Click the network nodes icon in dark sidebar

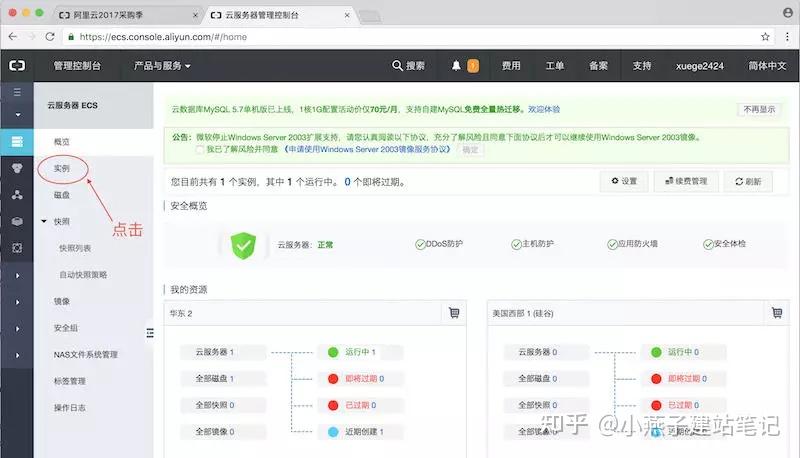(x=17, y=195)
